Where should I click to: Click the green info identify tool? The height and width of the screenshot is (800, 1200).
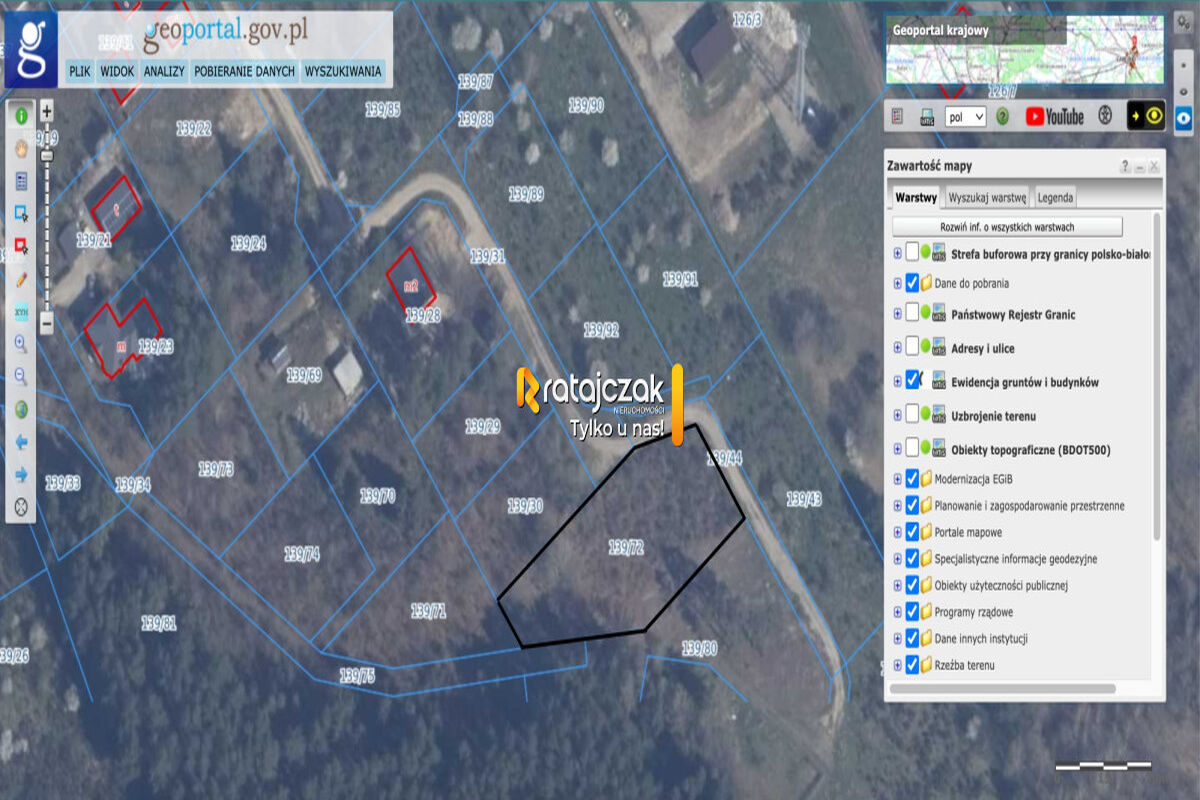(x=21, y=115)
